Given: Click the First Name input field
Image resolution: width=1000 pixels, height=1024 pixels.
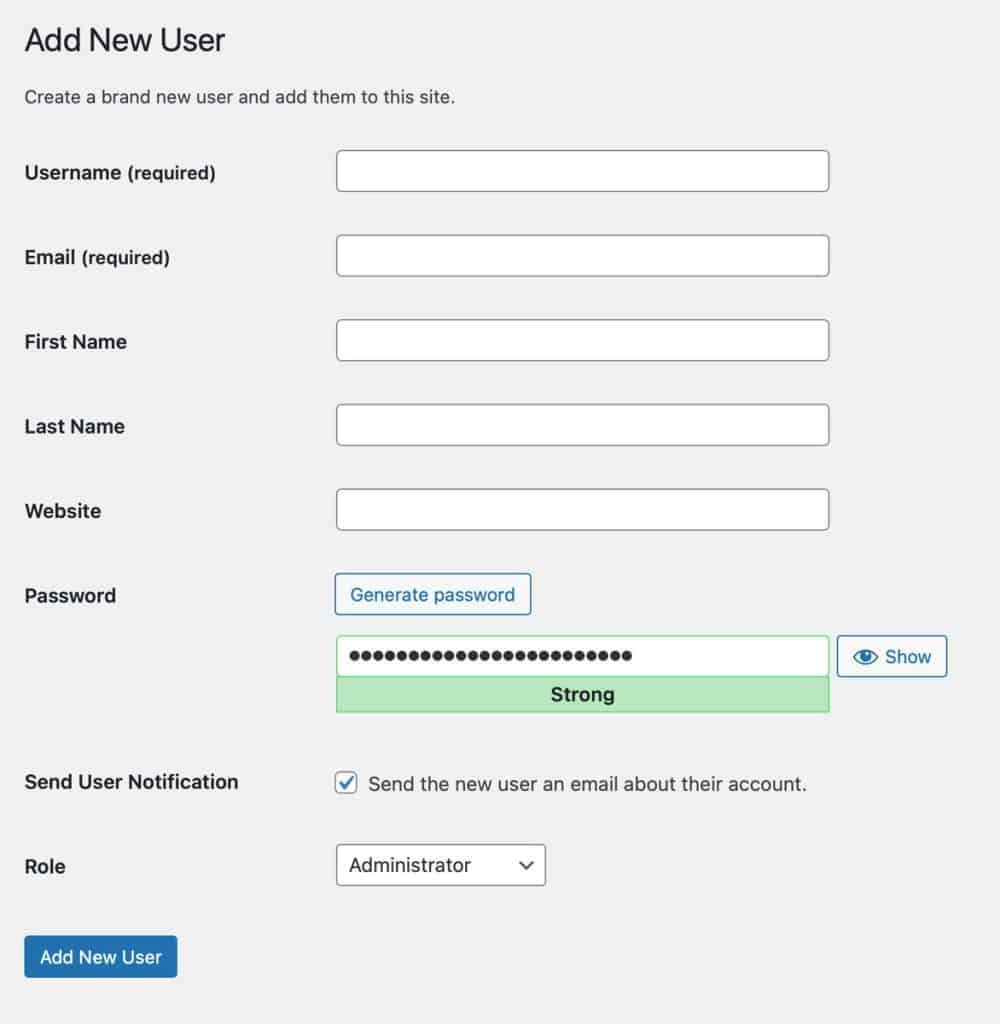Looking at the screenshot, I should click(x=582, y=340).
